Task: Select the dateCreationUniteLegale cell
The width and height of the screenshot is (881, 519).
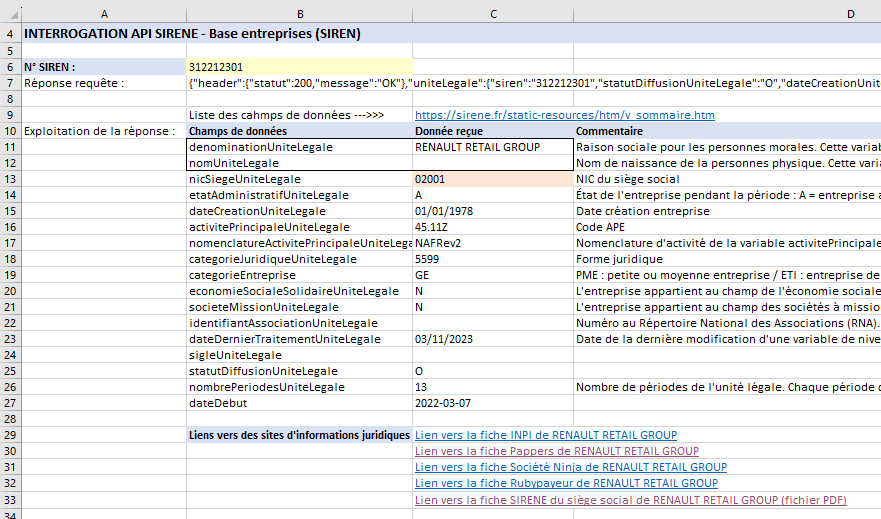Action: (299, 211)
